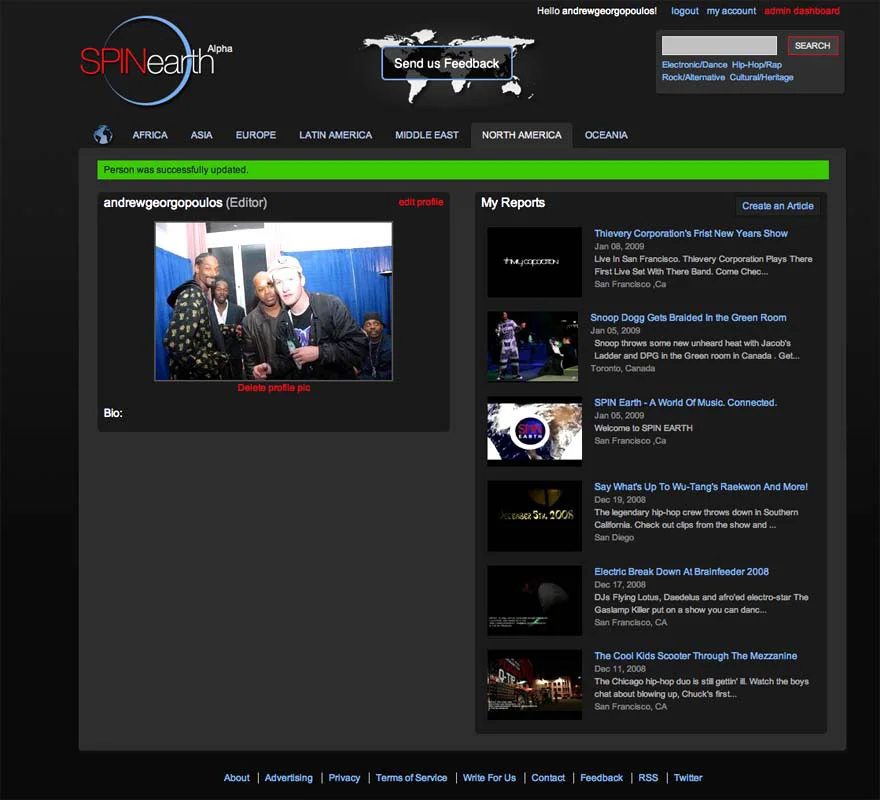Click the 'Dec 19, 2008' date text
880x800 pixels.
(620, 500)
